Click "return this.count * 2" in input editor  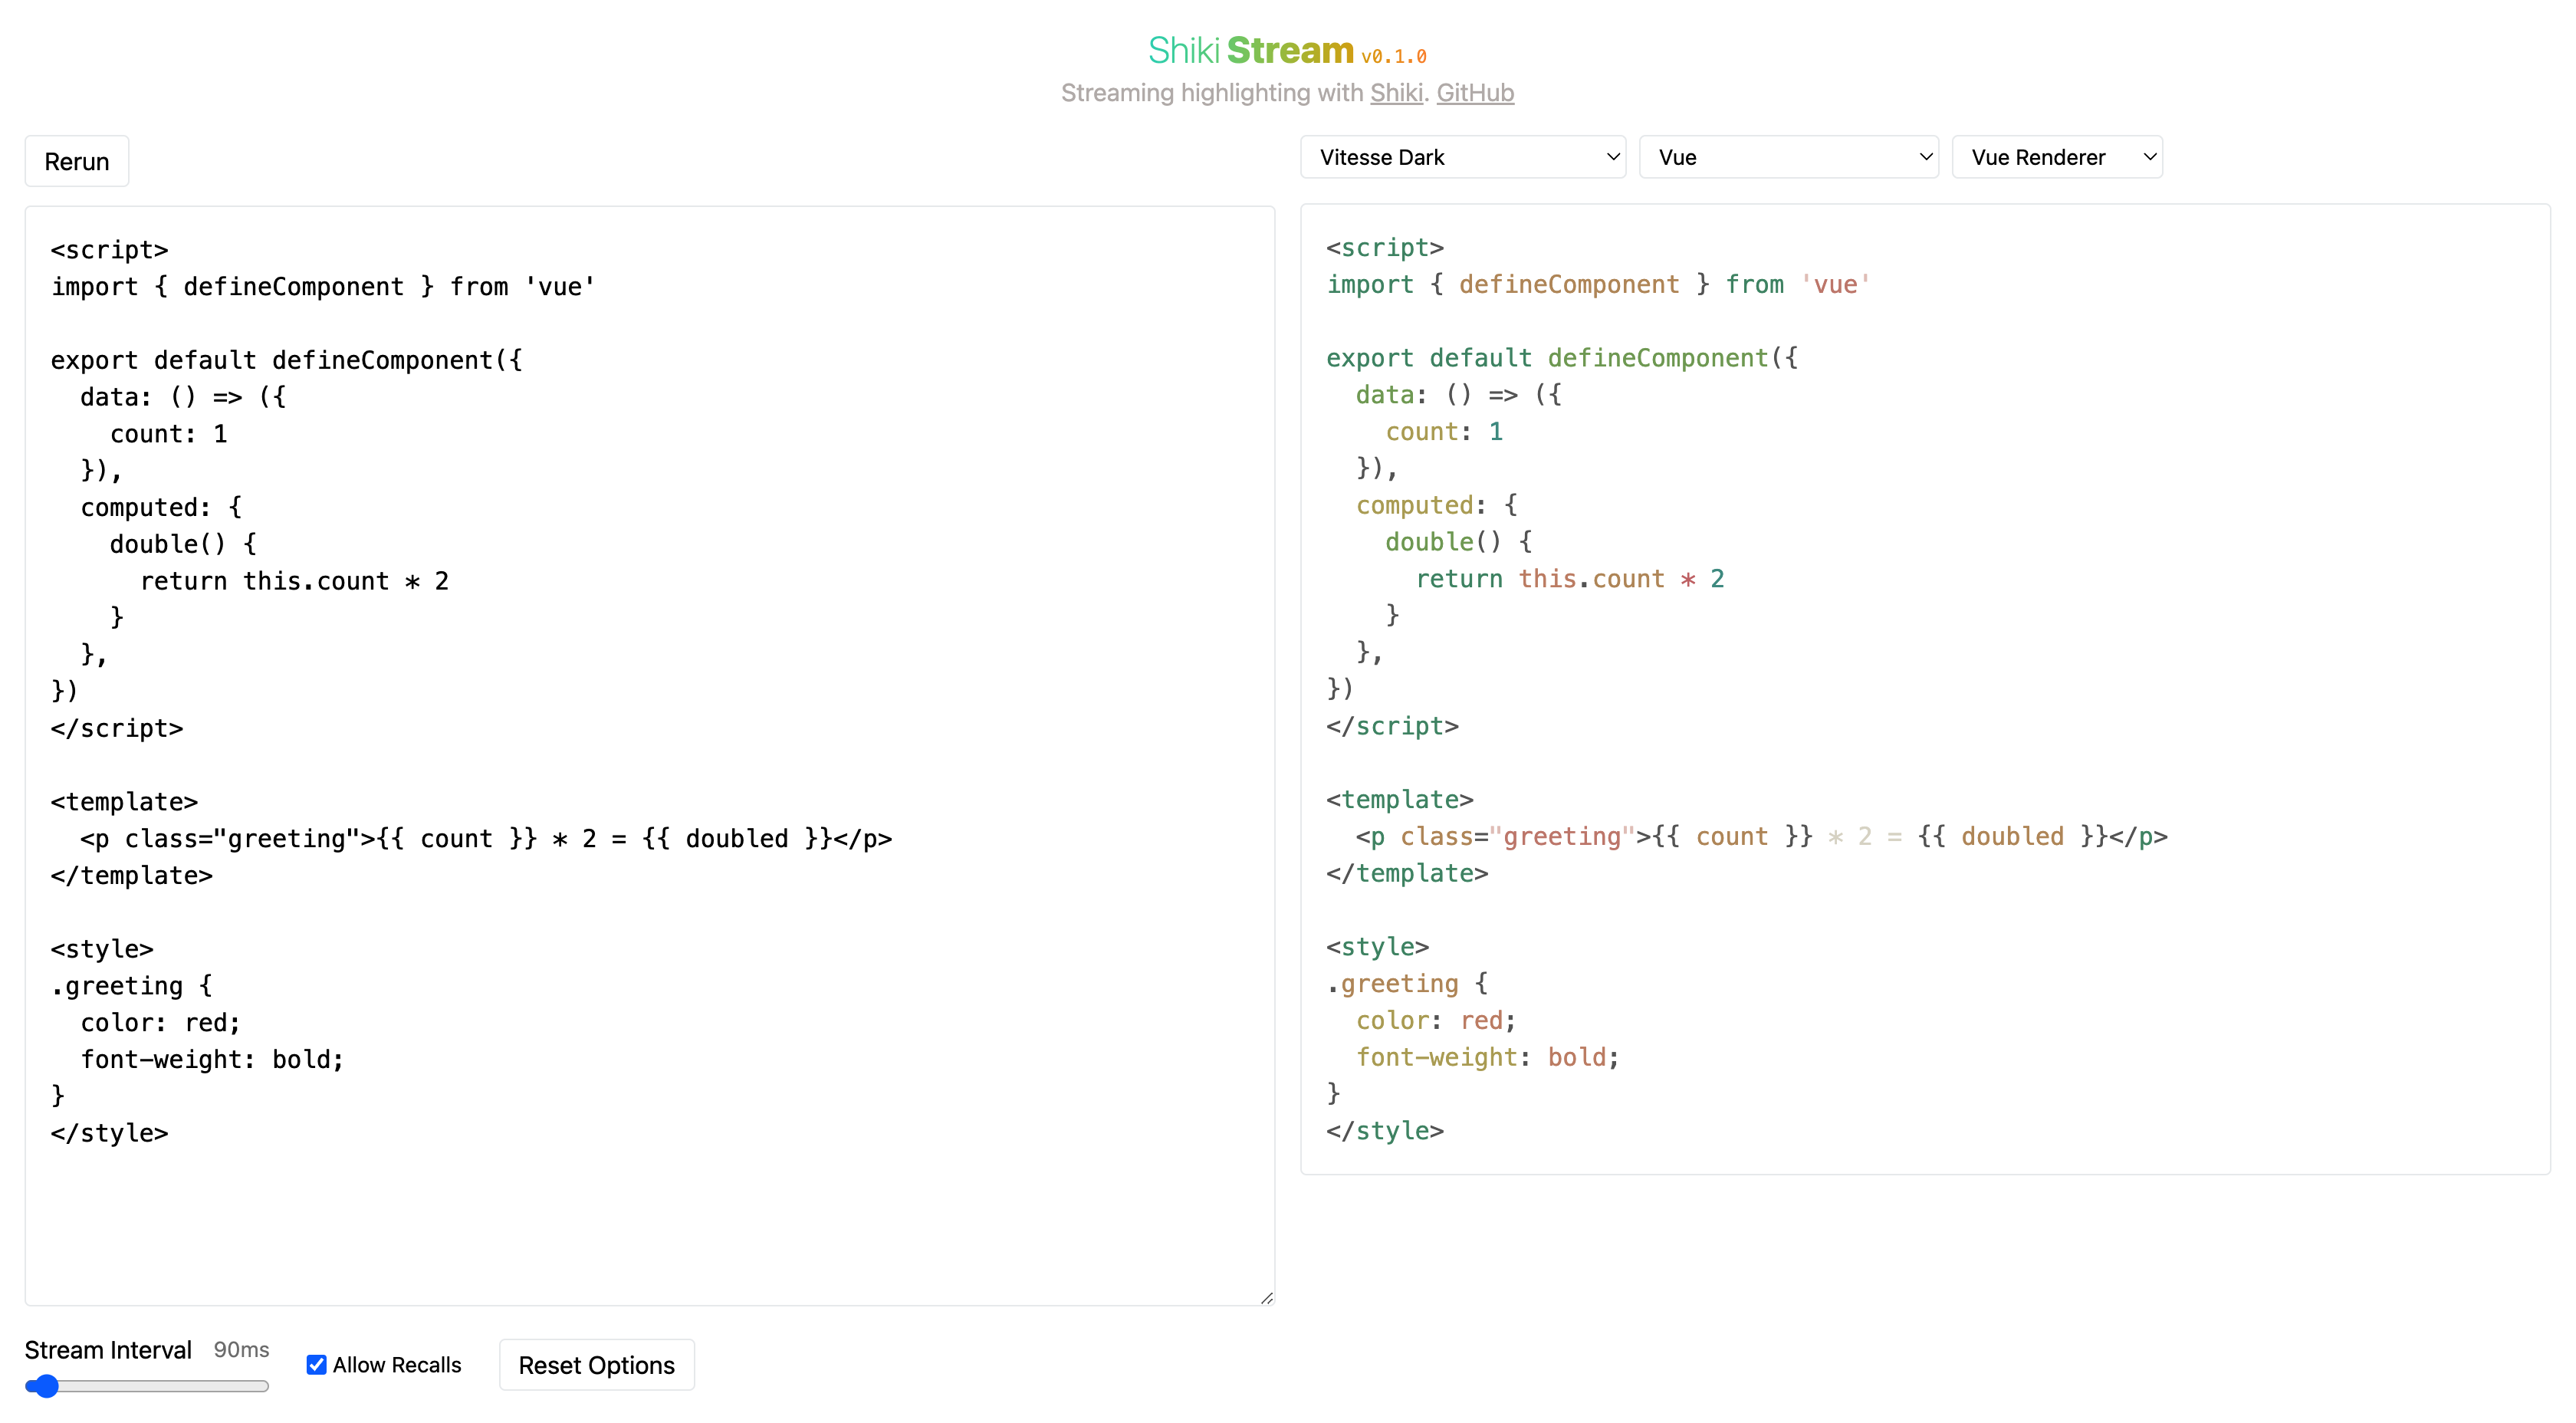294,581
